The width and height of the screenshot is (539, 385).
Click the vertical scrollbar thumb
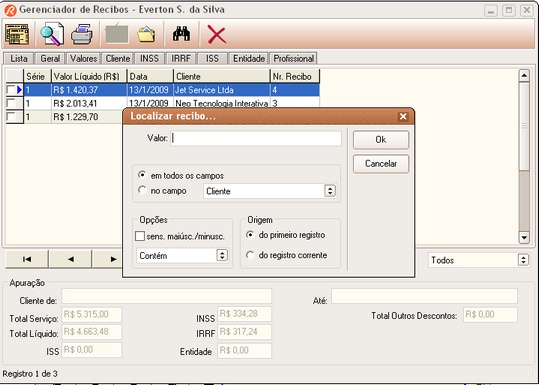click(524, 126)
